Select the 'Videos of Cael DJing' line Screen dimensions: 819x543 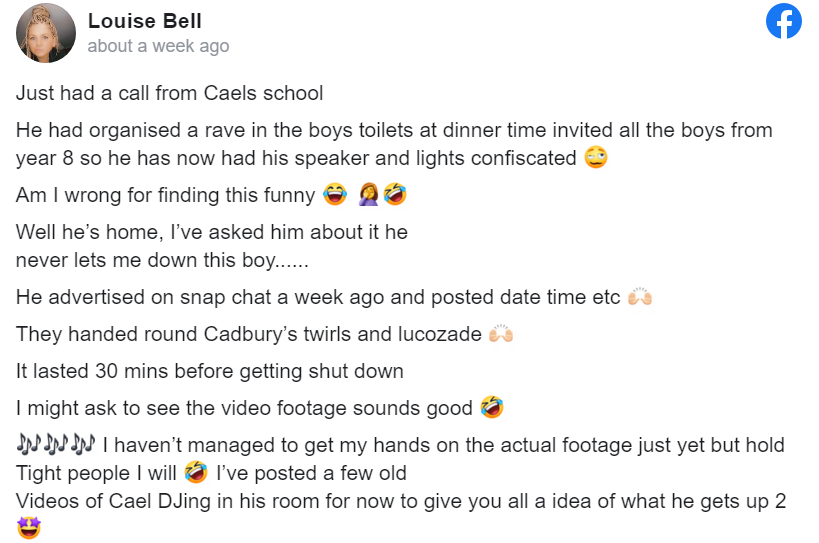pos(401,501)
